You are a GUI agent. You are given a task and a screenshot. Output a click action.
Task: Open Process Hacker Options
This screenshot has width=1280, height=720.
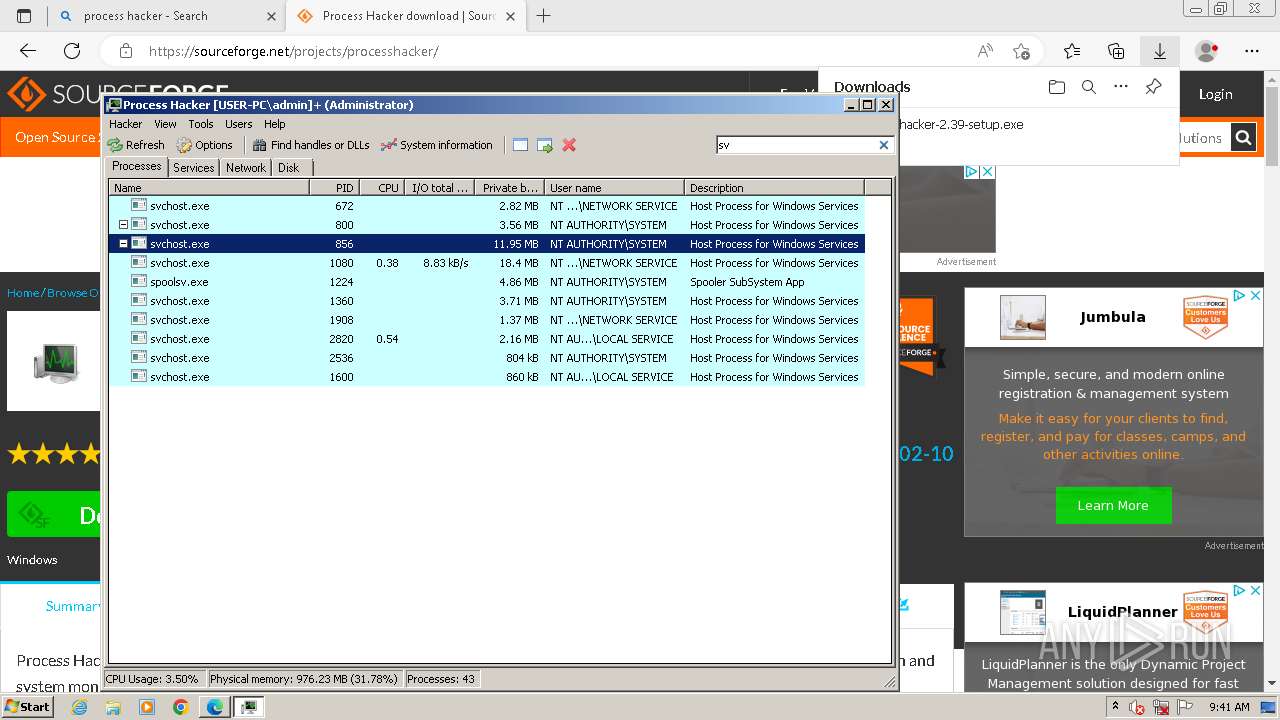coord(204,145)
